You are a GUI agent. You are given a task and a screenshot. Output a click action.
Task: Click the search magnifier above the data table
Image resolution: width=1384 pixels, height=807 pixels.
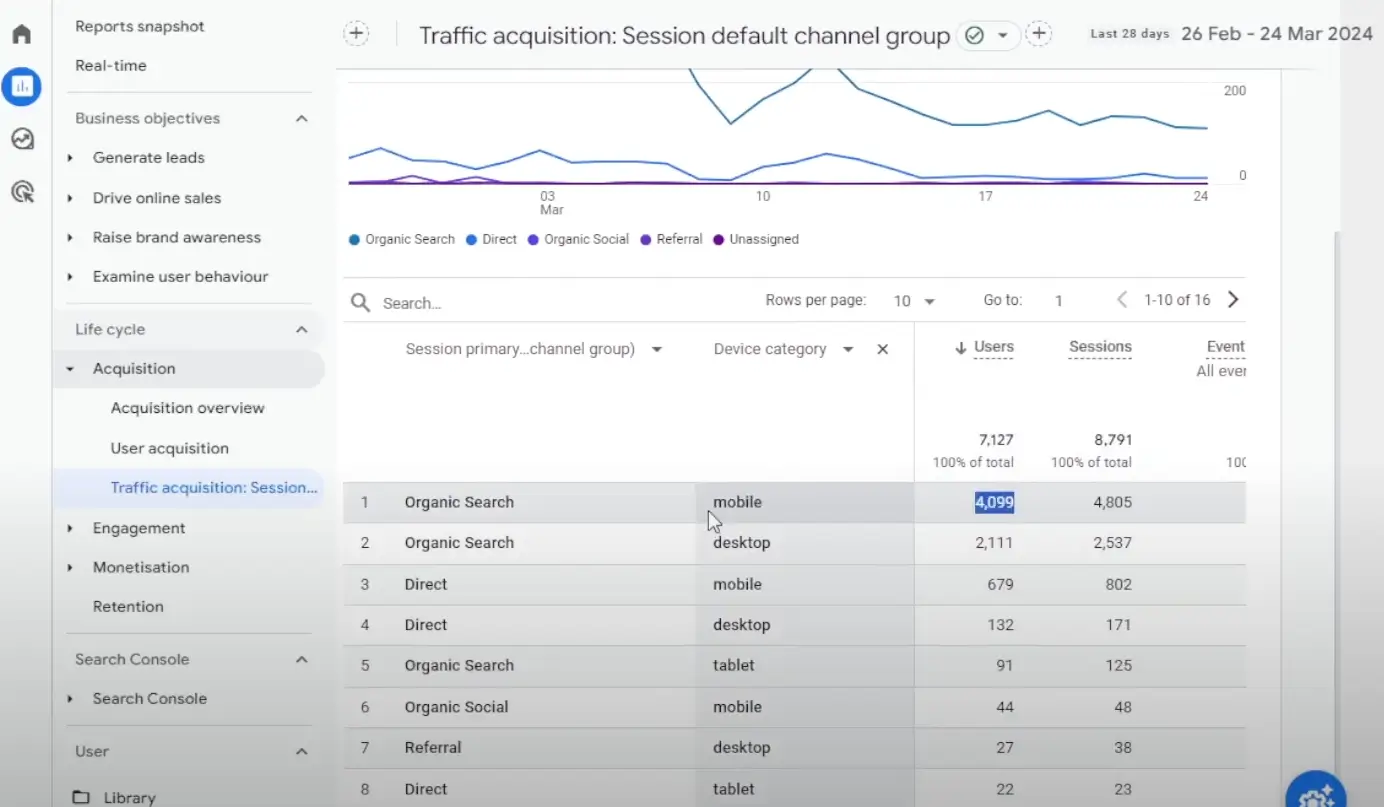pyautogui.click(x=360, y=302)
